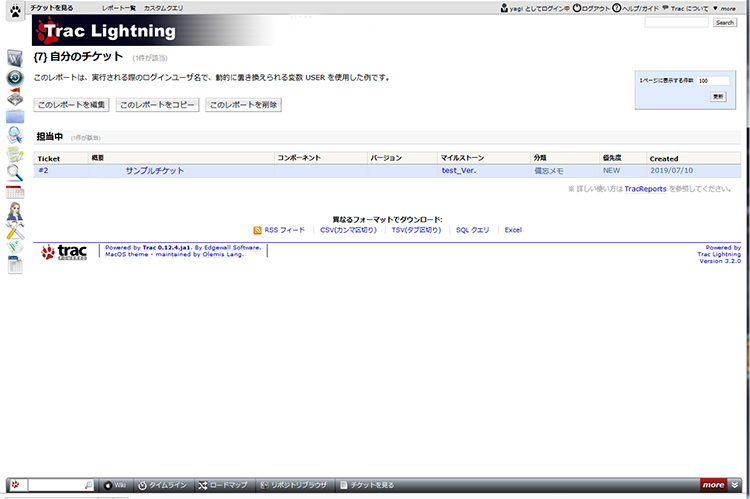Open the Wiki icon in left sidebar
Viewport: 750px width, 499px height.
point(15,57)
